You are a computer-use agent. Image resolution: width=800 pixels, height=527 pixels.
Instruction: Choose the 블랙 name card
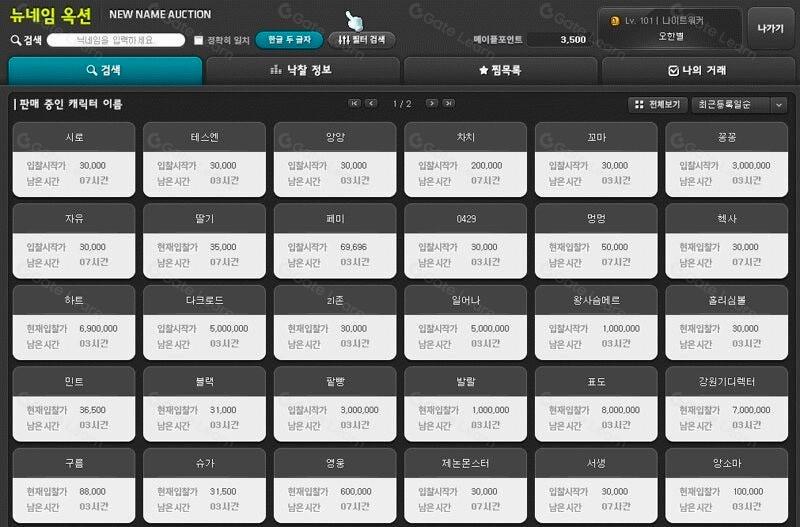coord(205,404)
